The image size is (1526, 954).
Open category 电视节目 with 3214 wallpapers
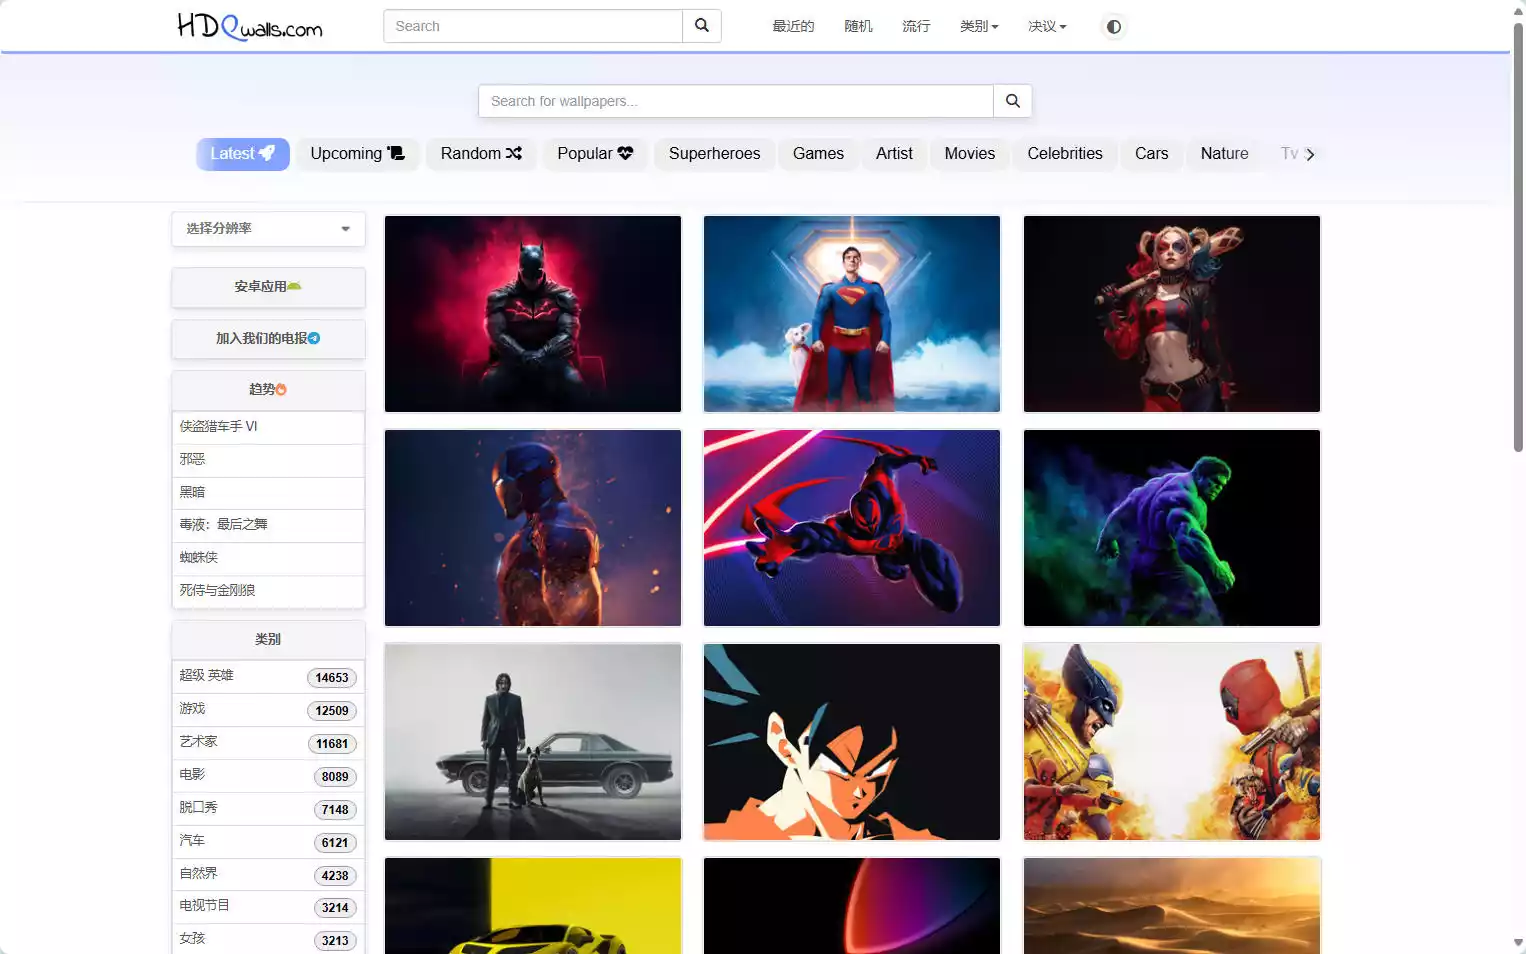(x=268, y=907)
